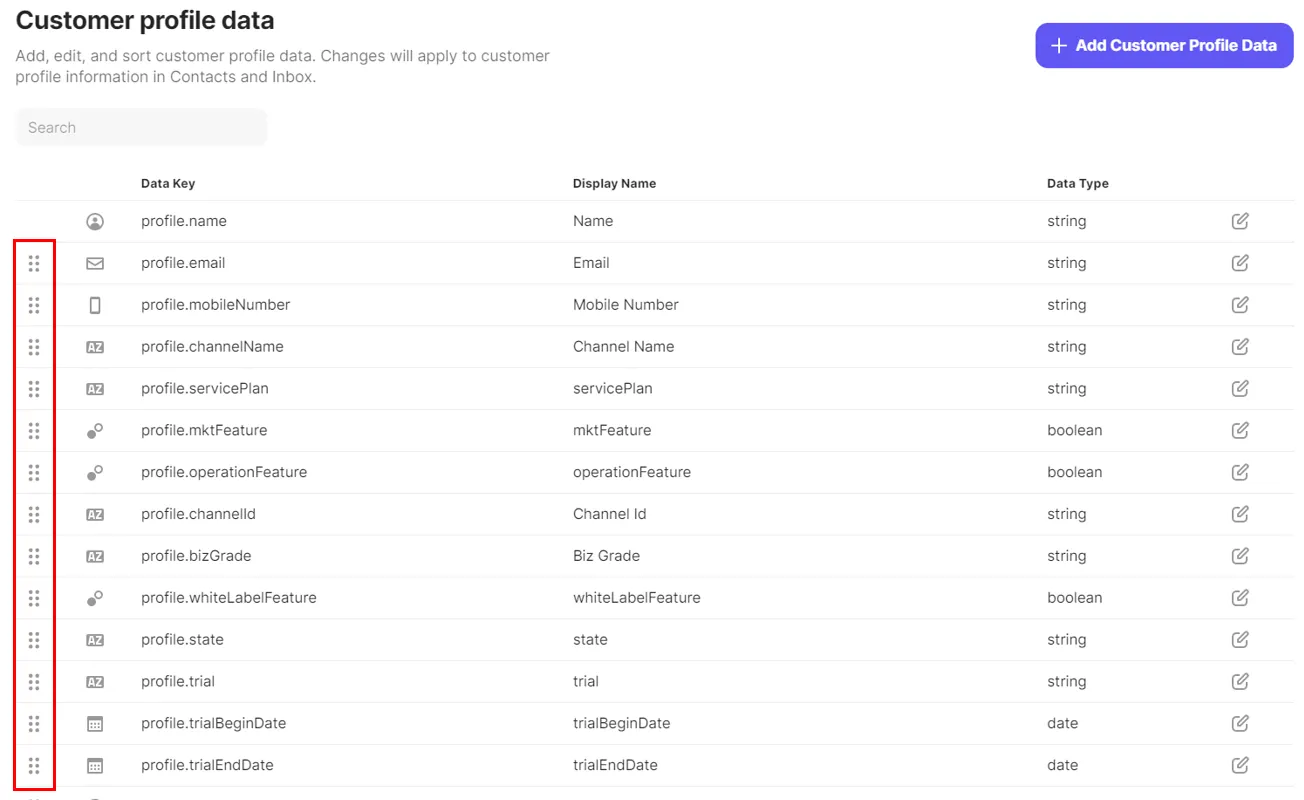Open edit for Biz Grade row
This screenshot has height=800, width=1304.
pyautogui.click(x=1240, y=556)
